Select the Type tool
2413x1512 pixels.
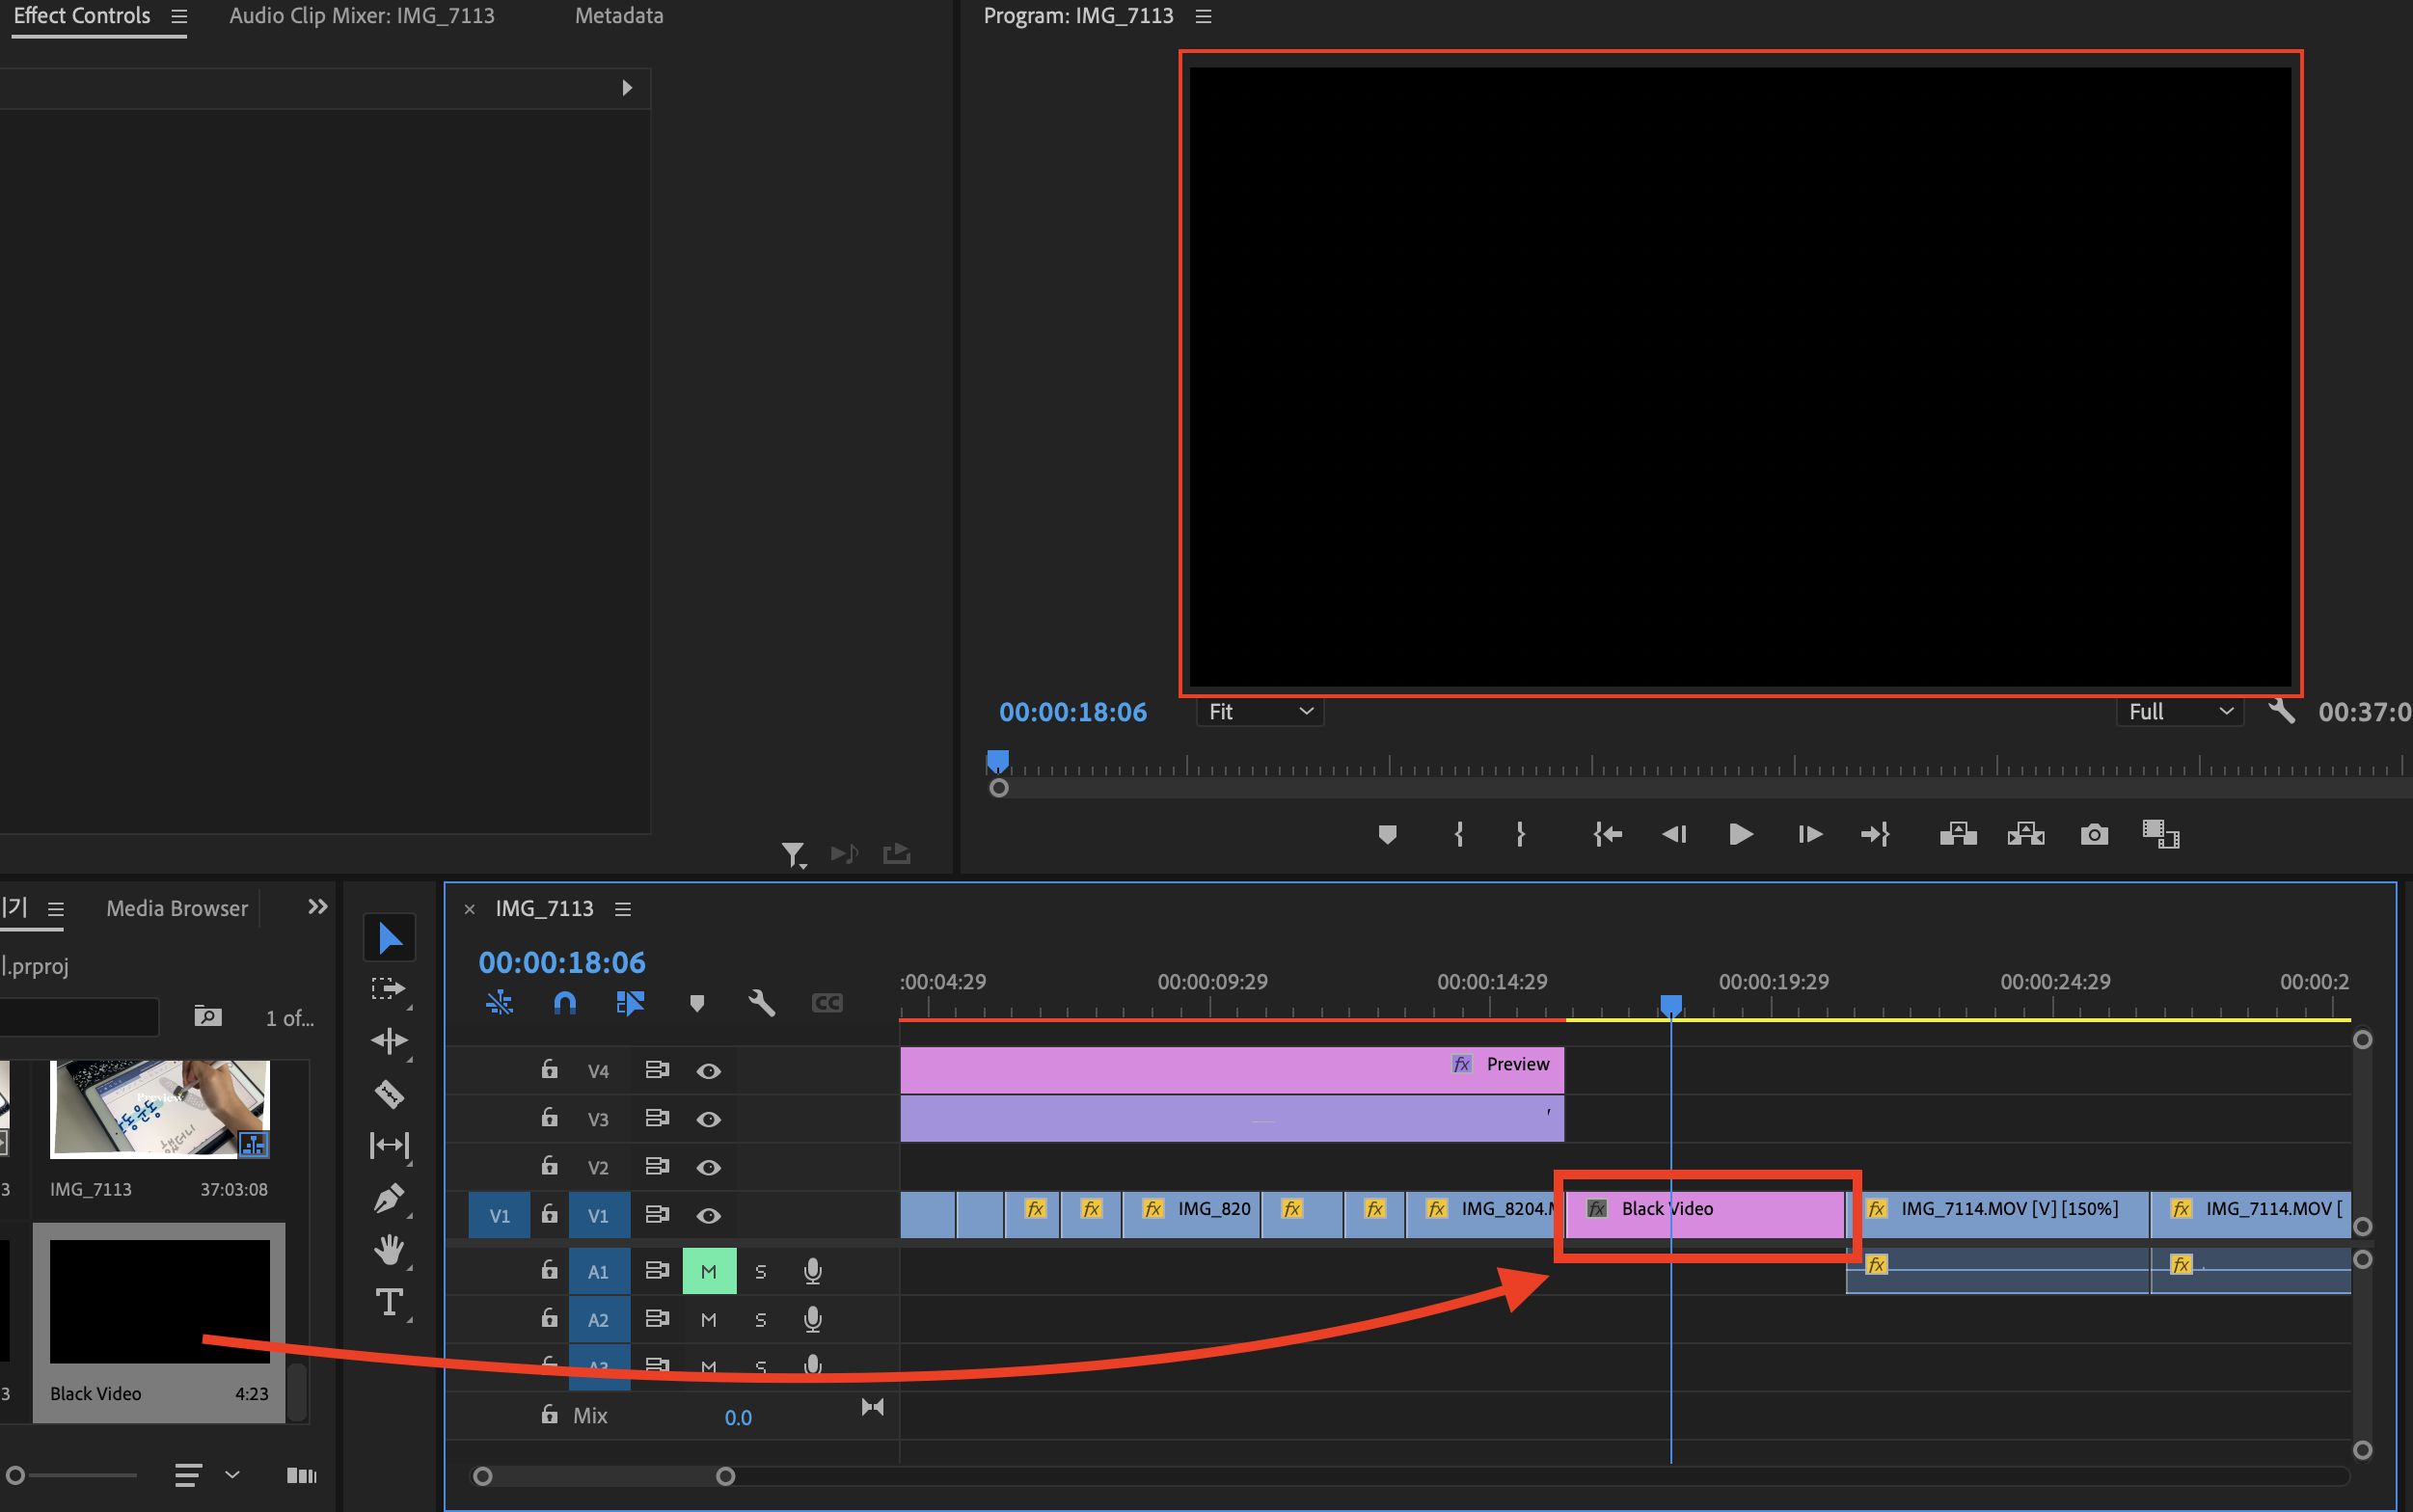click(x=389, y=1302)
